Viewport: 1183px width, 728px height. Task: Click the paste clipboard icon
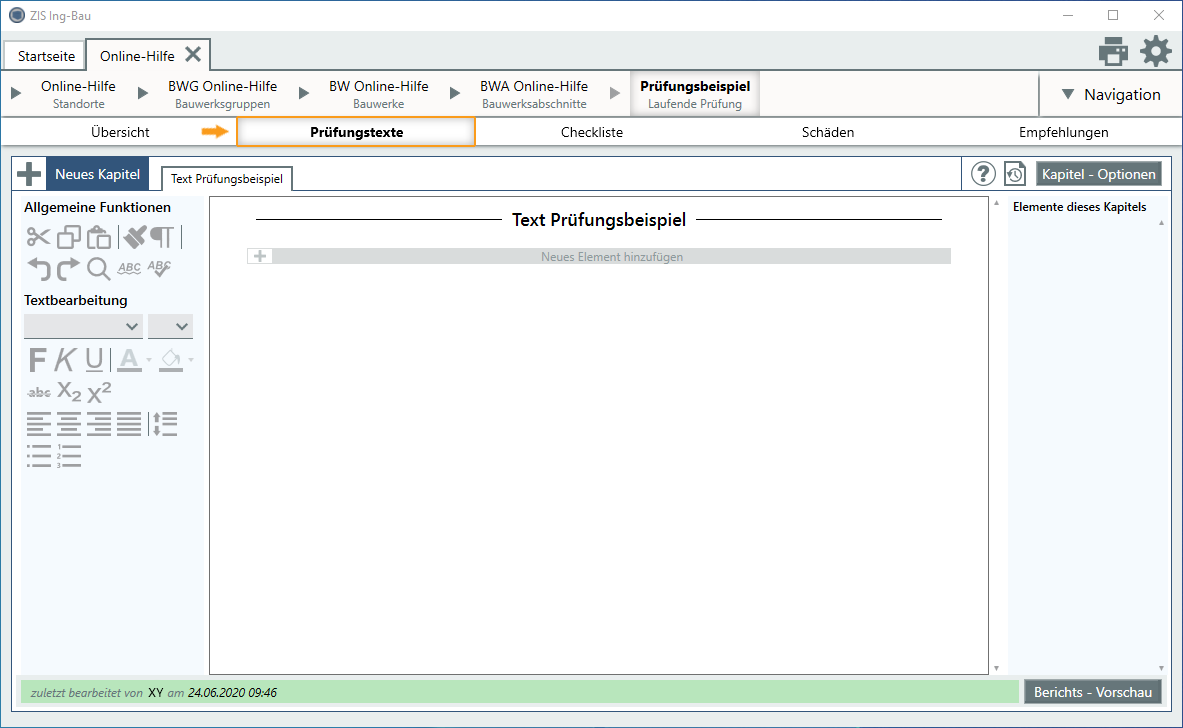point(98,237)
